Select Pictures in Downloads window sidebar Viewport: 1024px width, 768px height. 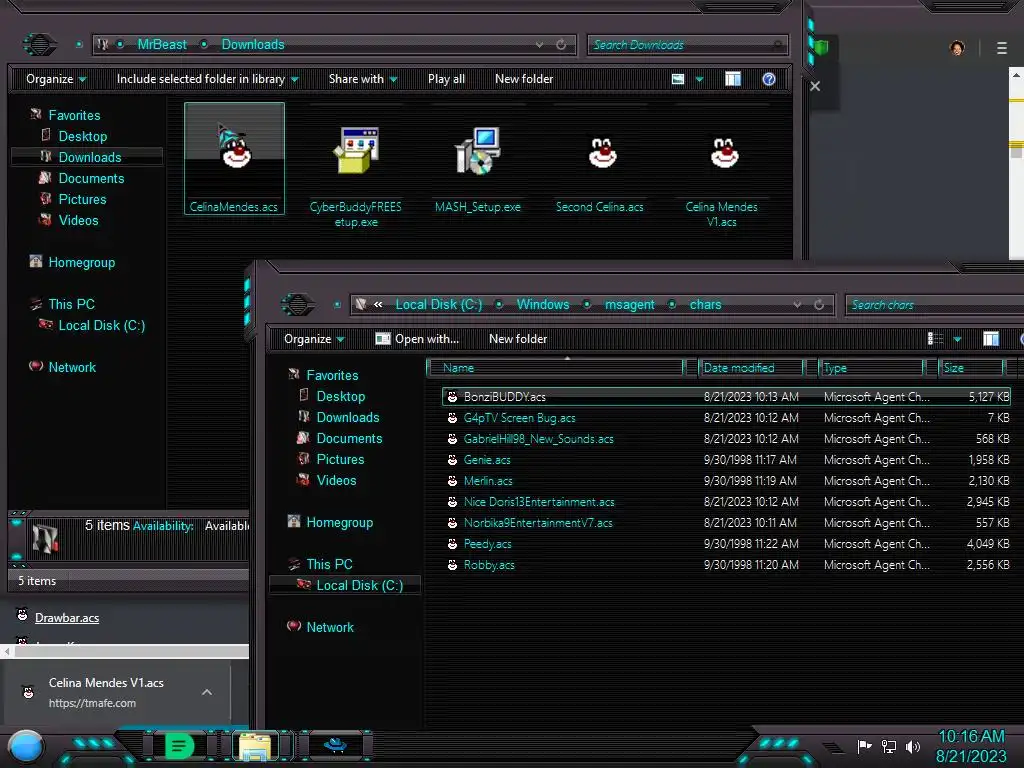tap(82, 199)
